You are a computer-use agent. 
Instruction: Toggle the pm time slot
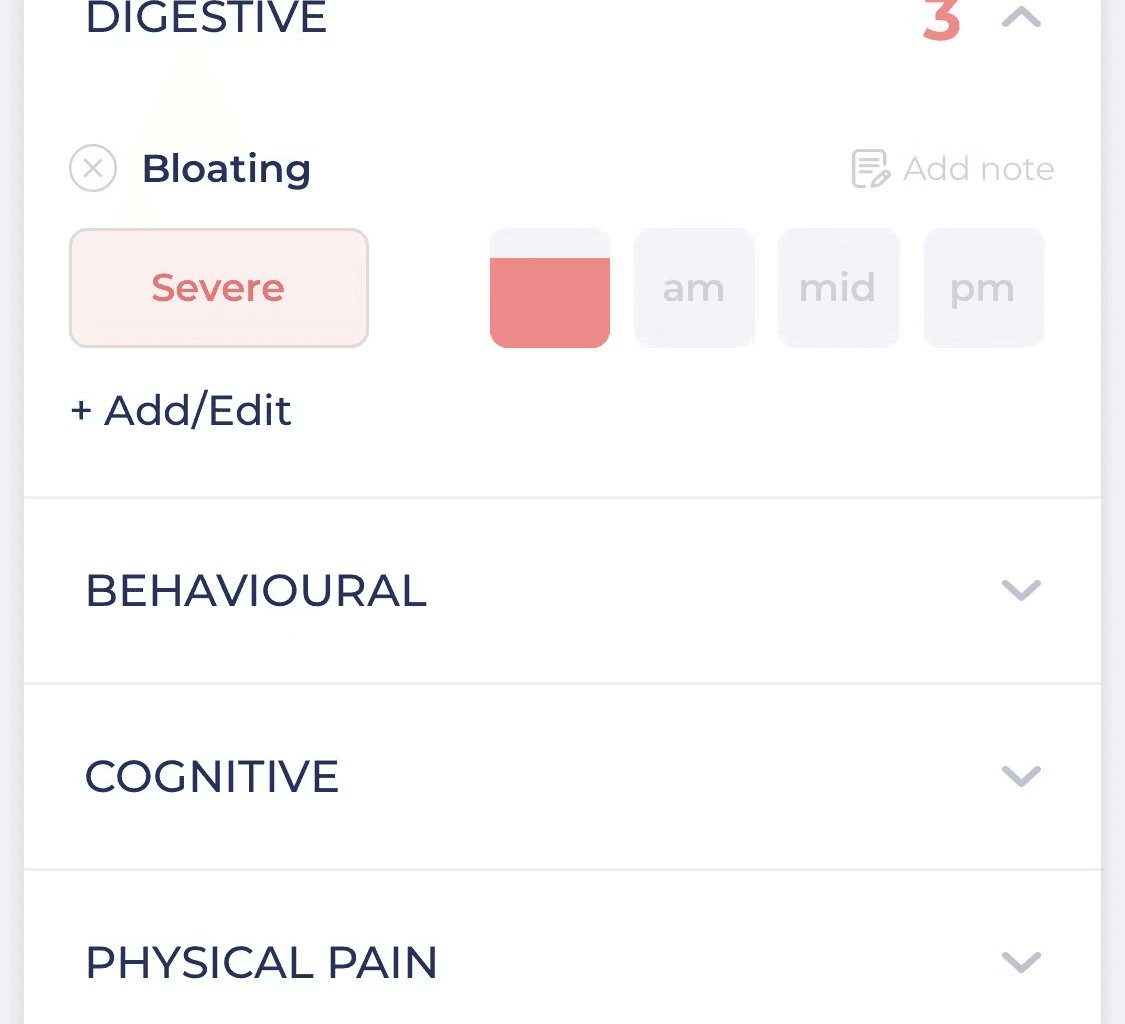[x=983, y=288]
